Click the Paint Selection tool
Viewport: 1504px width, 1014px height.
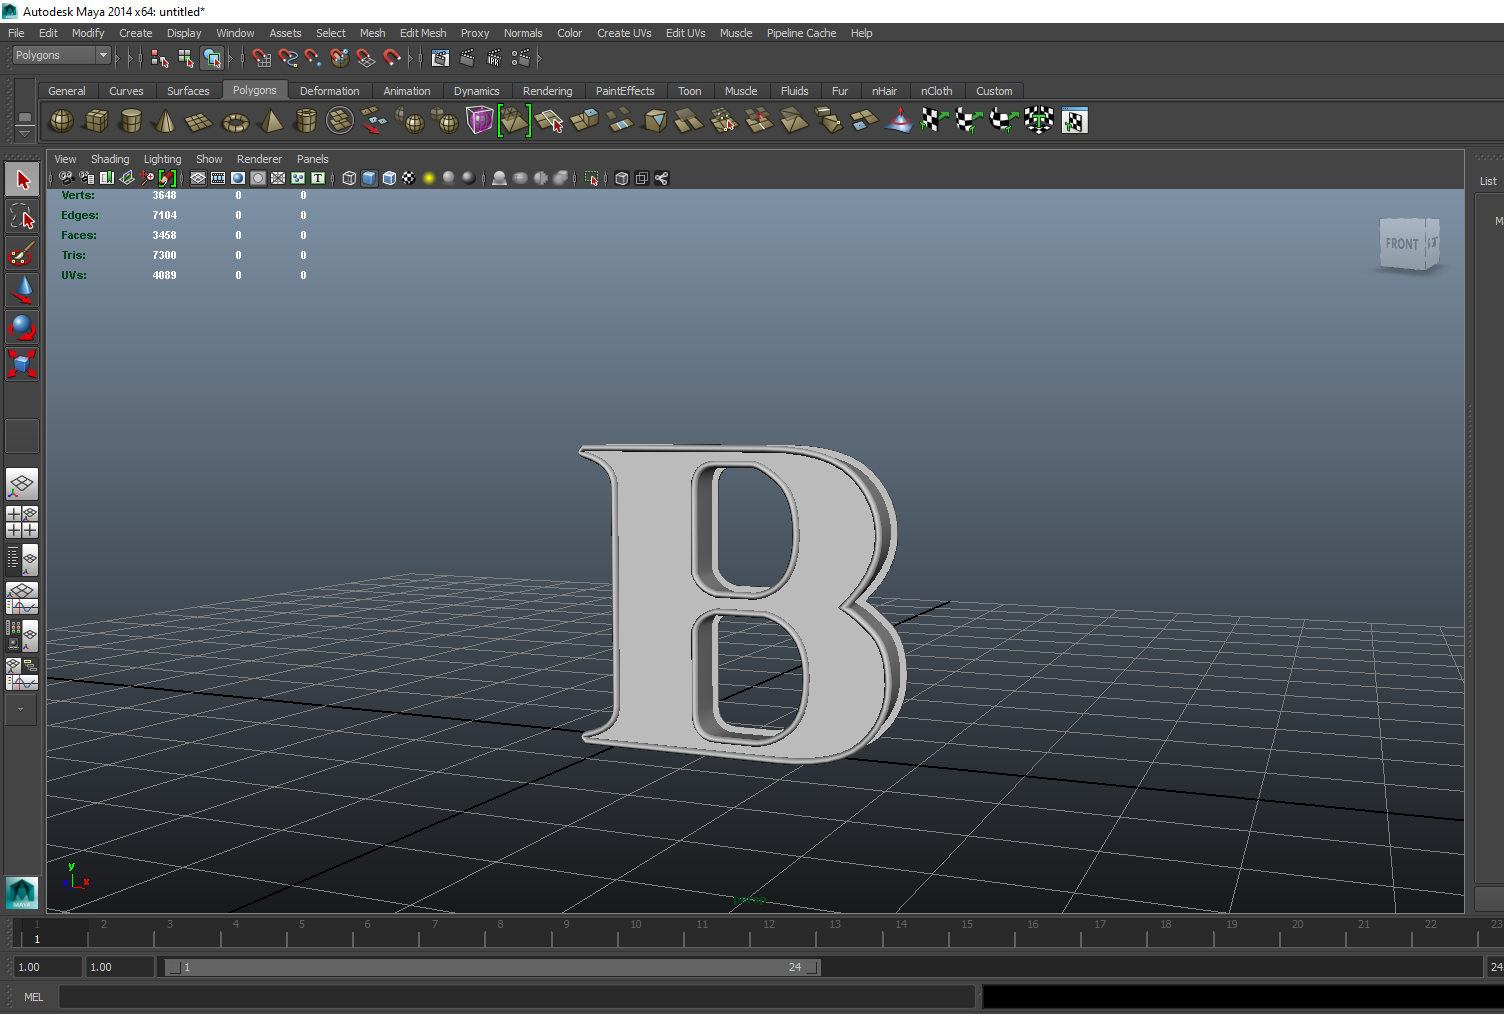[22, 254]
